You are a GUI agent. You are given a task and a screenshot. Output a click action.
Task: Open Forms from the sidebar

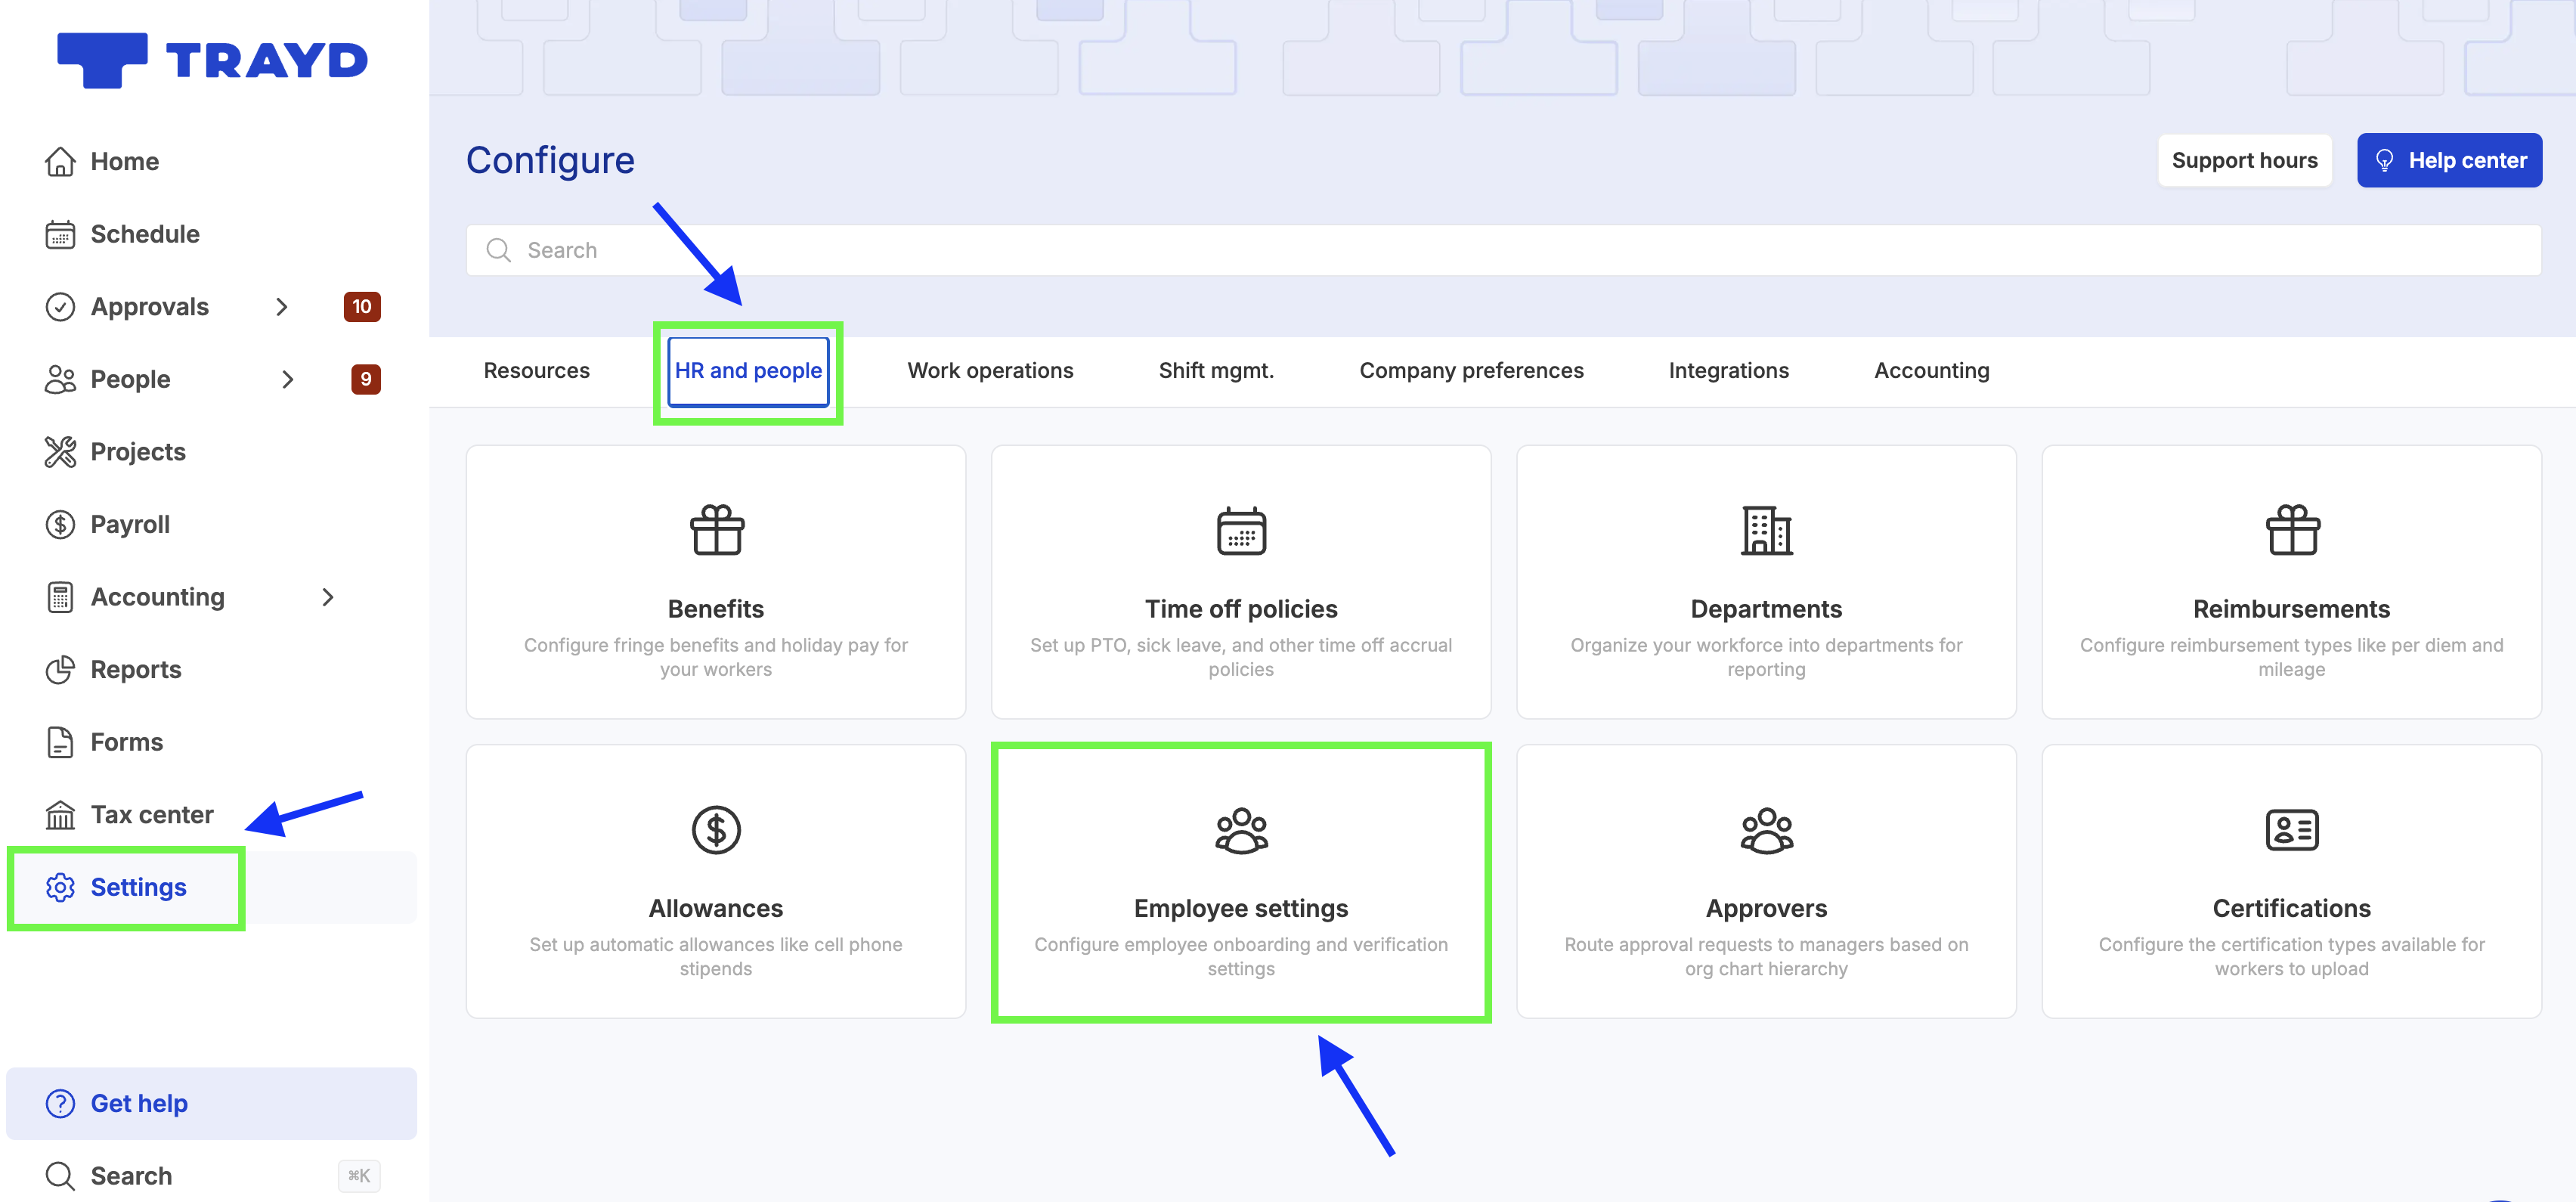tap(126, 742)
